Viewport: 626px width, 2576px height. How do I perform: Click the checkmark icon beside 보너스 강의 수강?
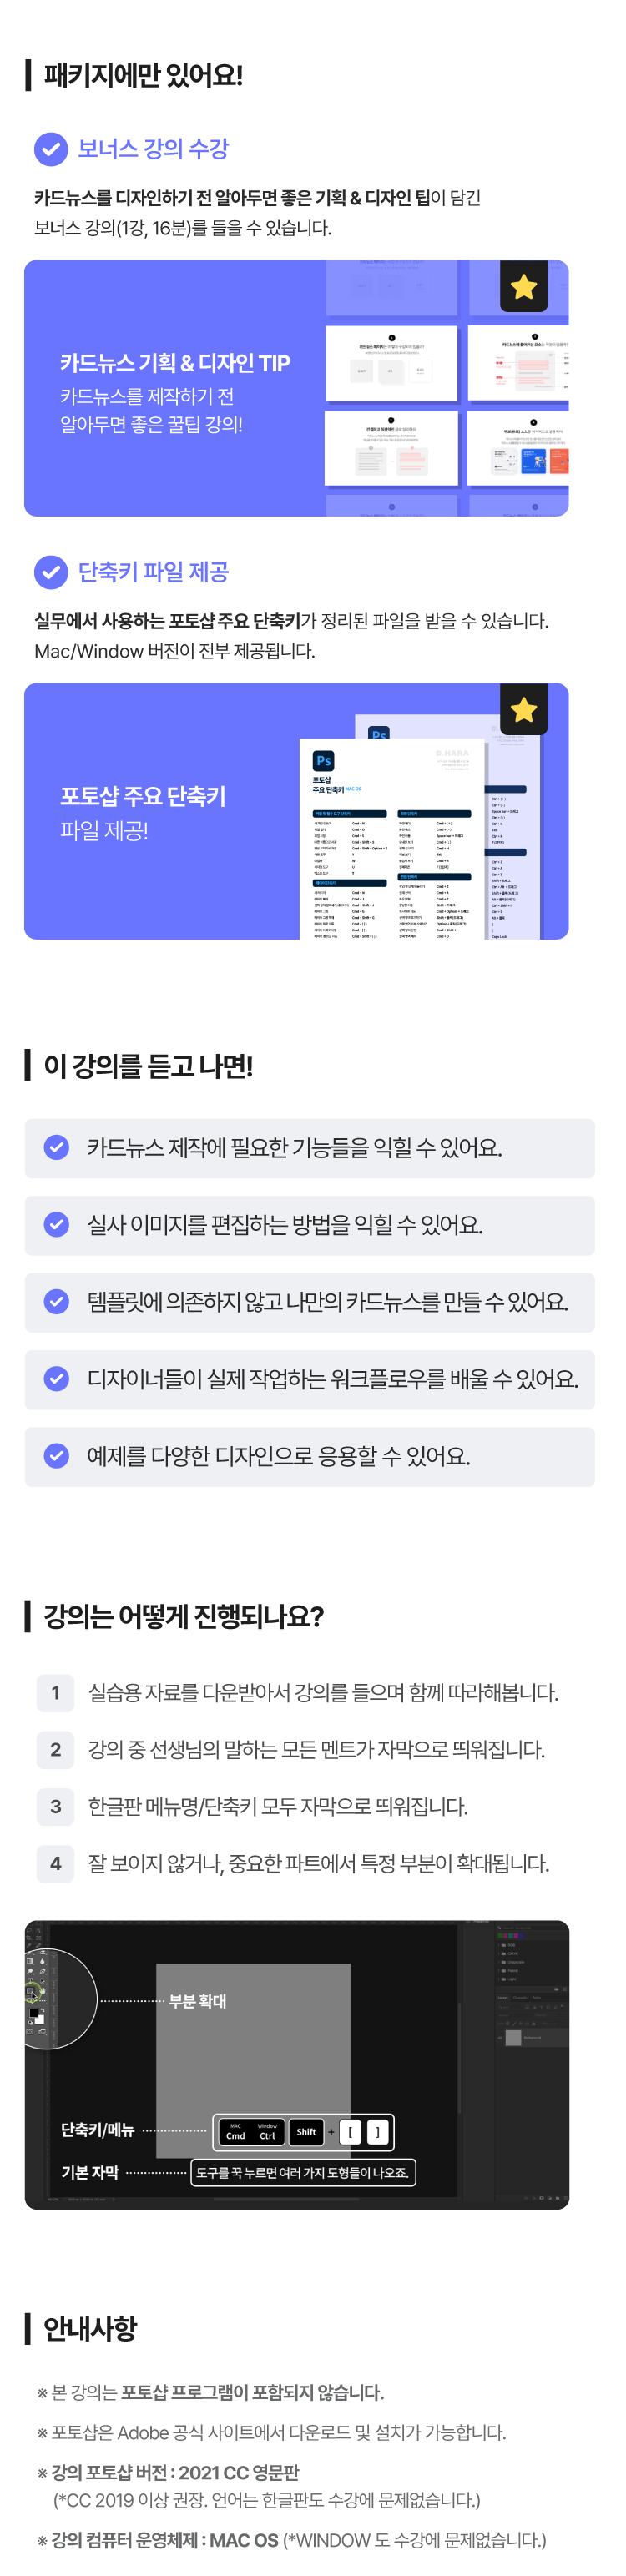(51, 149)
